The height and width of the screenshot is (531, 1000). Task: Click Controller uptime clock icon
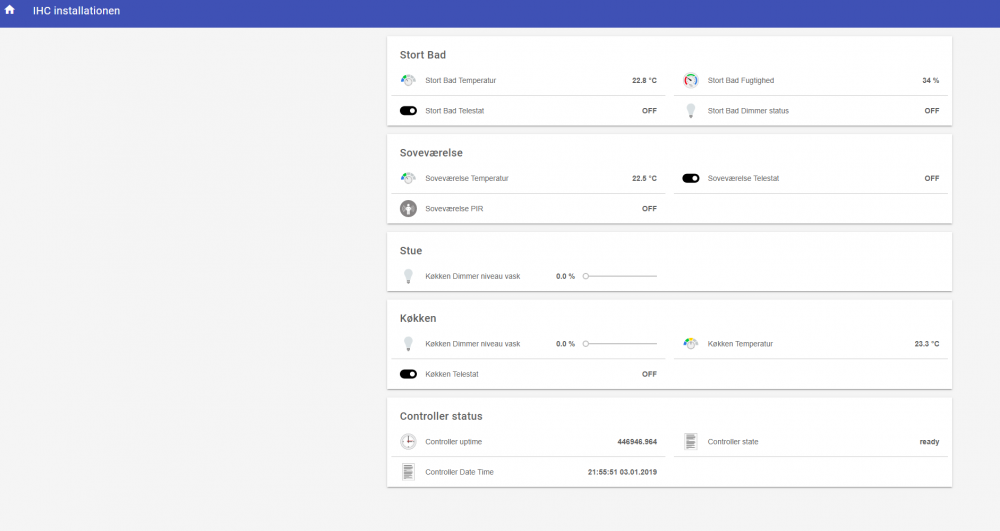tap(408, 441)
